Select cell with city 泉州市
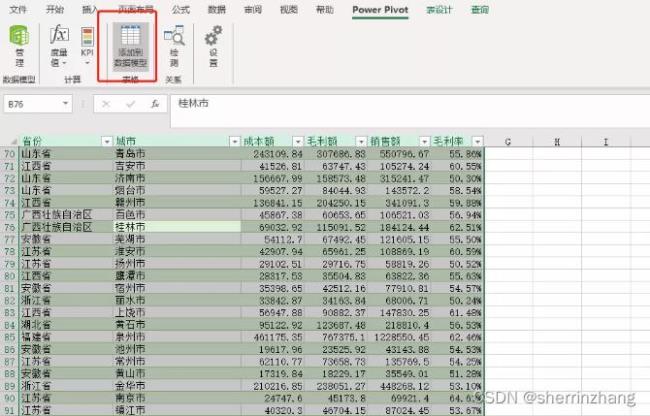 tap(177, 337)
